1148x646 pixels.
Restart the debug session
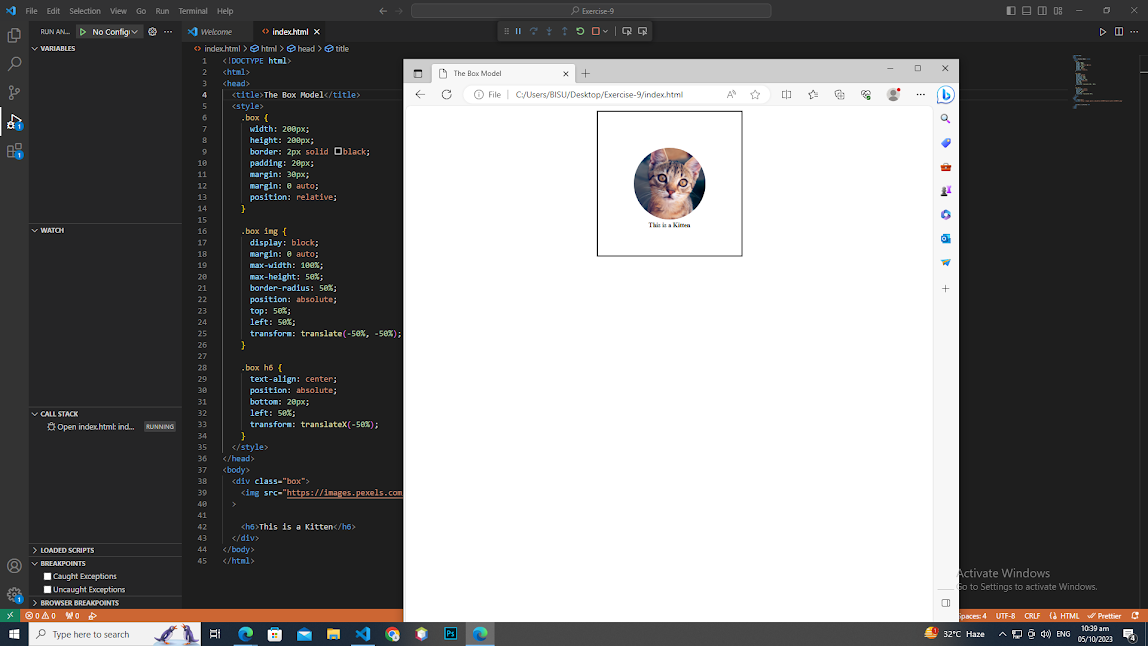pos(579,31)
